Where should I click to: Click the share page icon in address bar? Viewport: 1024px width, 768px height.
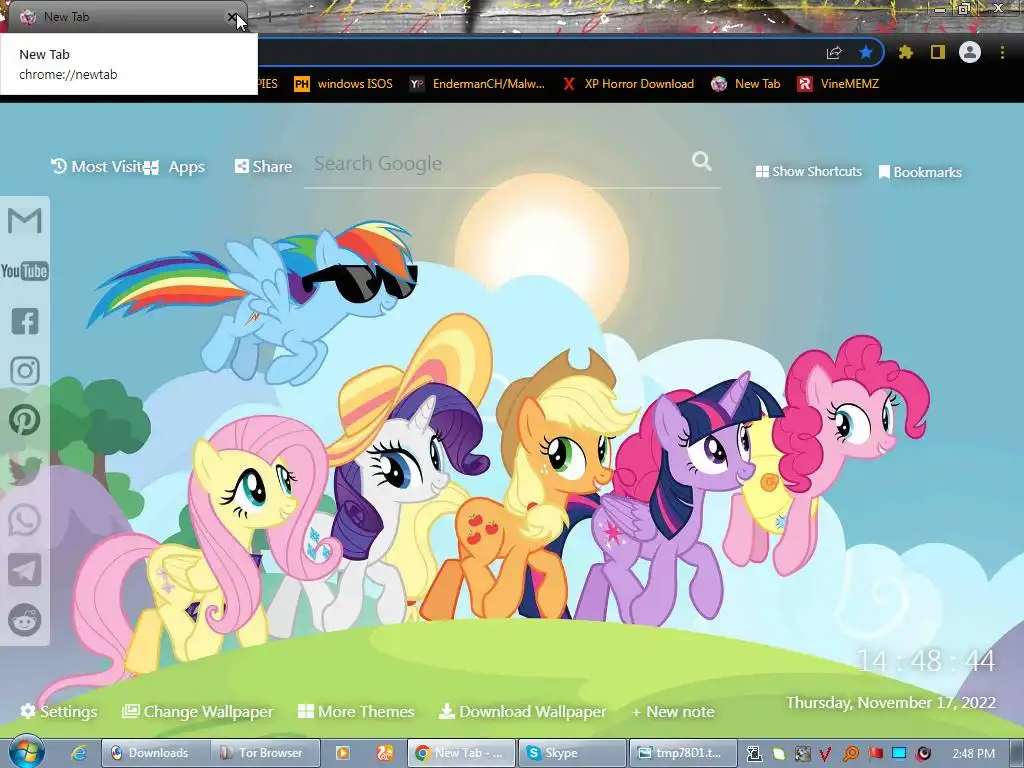834,52
